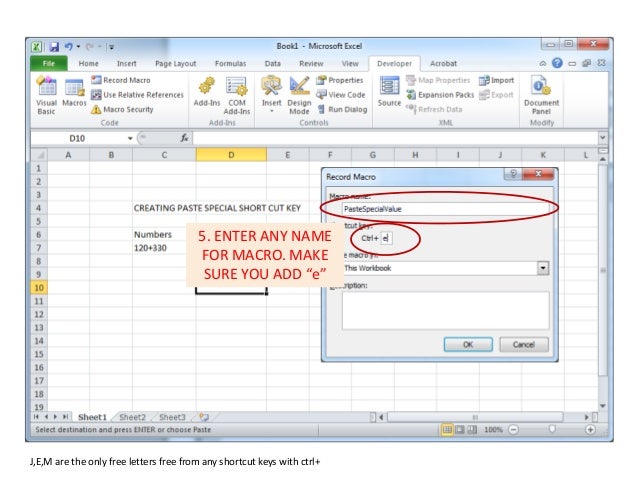
Task: Go to last sheet navigation arrow
Action: click(x=65, y=417)
